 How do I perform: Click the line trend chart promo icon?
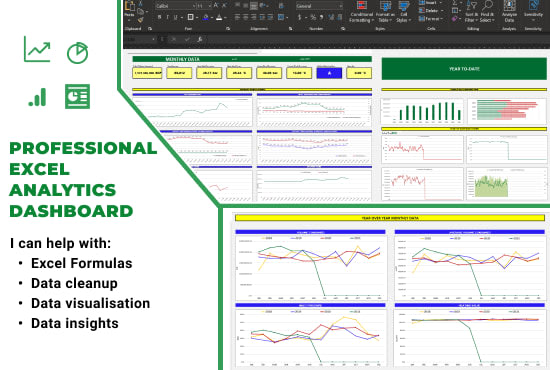coord(37,49)
